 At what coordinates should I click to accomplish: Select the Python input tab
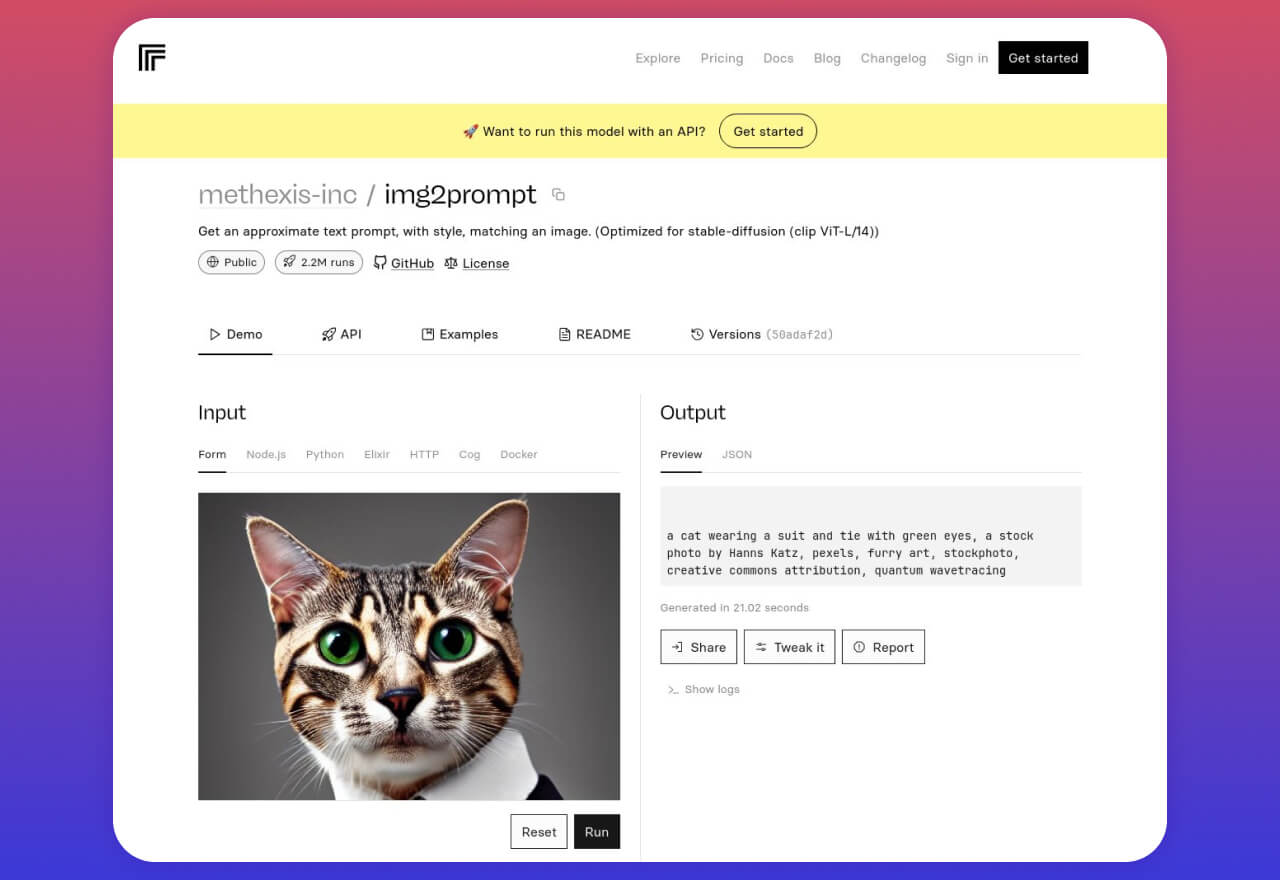tap(325, 454)
